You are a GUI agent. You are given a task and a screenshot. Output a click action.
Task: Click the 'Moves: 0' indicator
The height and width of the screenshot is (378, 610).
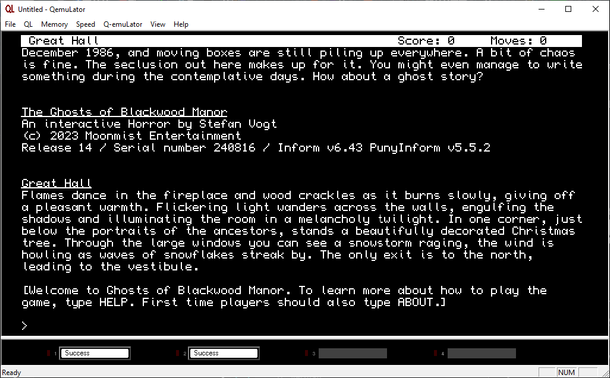coord(519,40)
